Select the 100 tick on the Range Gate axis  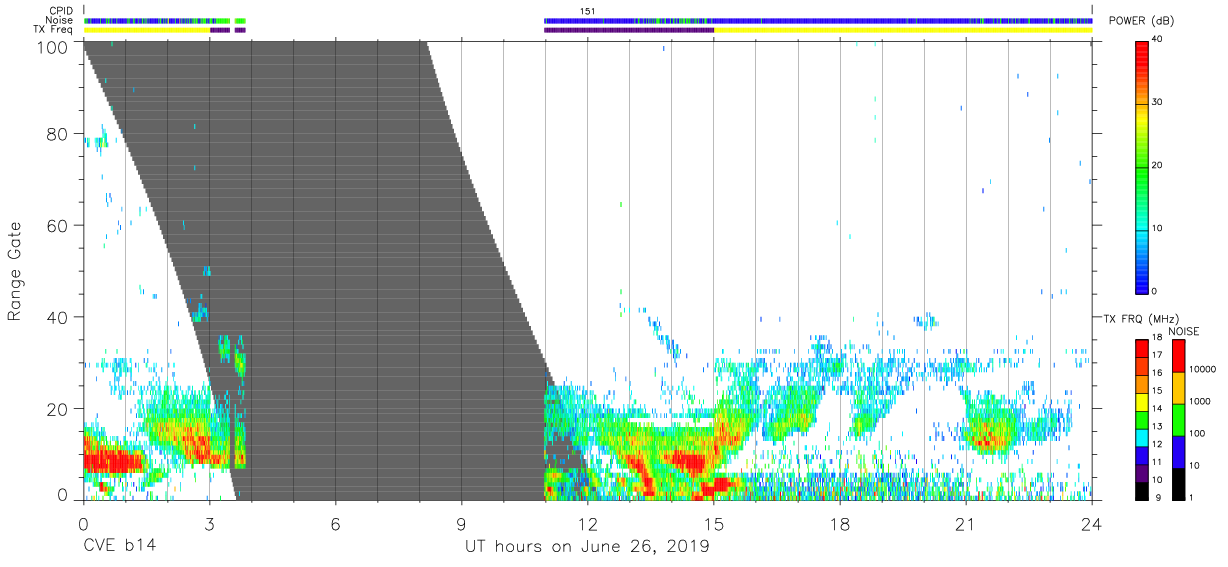(52, 46)
